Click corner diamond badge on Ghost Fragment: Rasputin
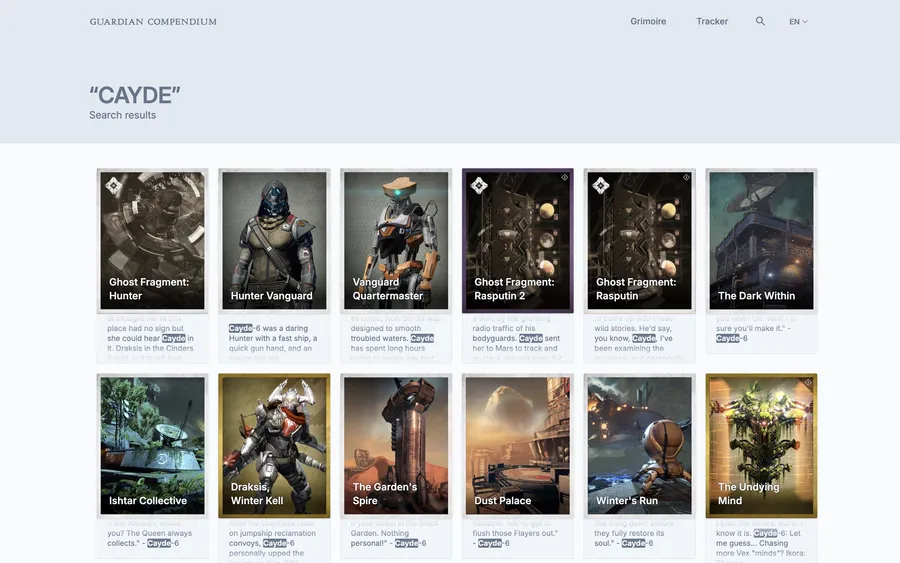 (686, 177)
